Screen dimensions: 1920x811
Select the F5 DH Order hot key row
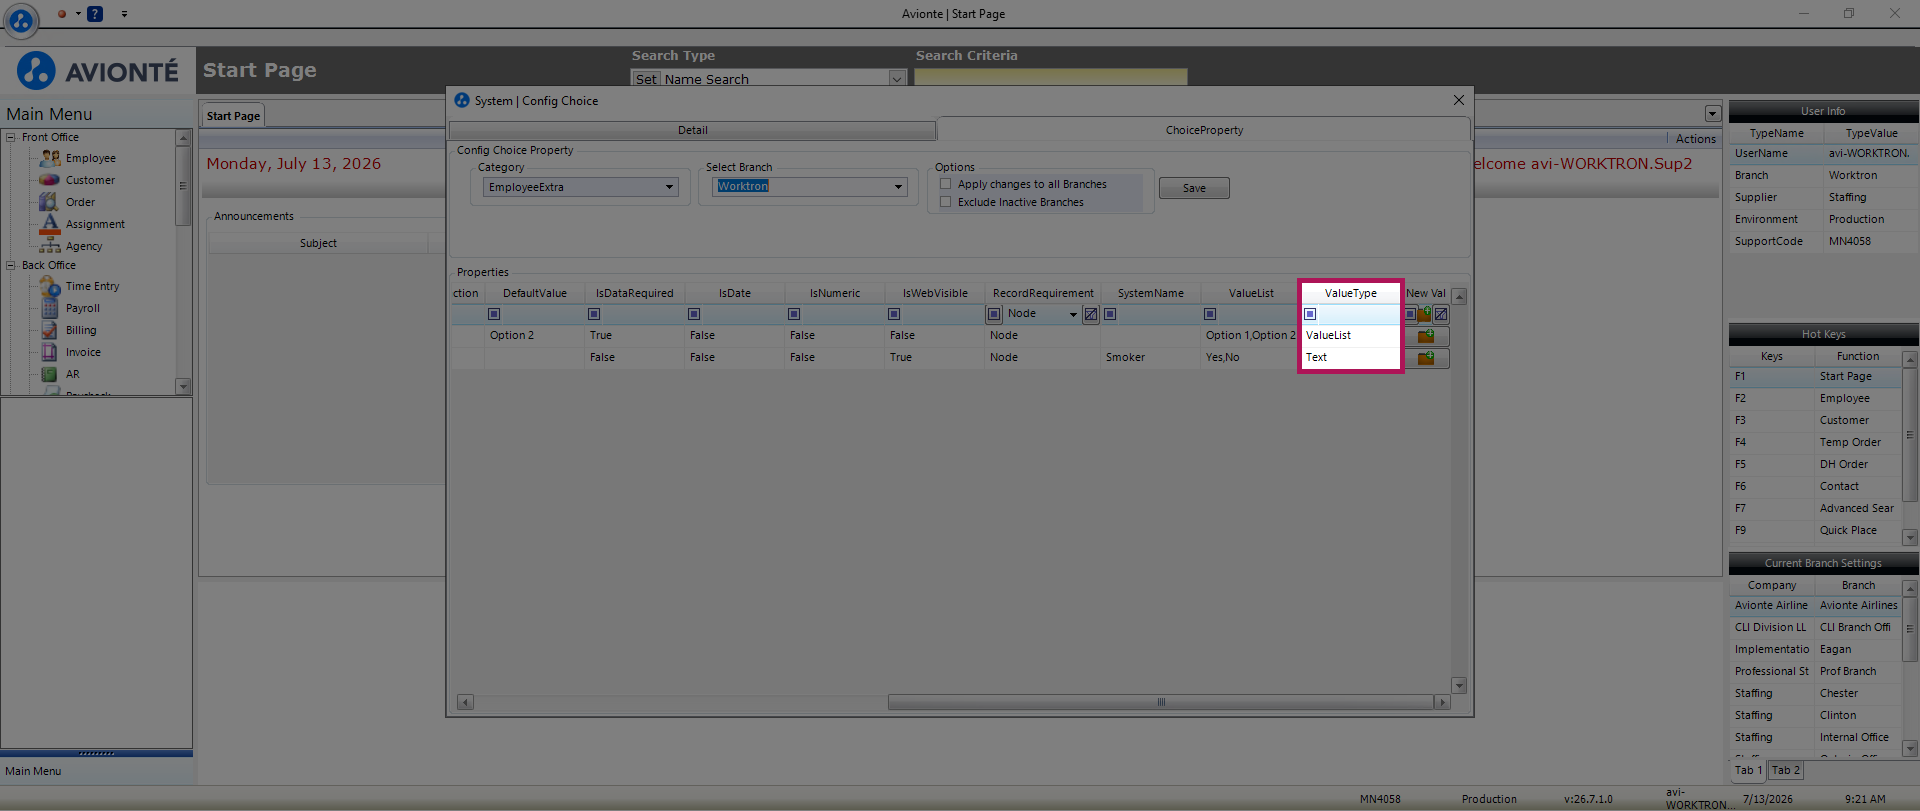point(1816,464)
